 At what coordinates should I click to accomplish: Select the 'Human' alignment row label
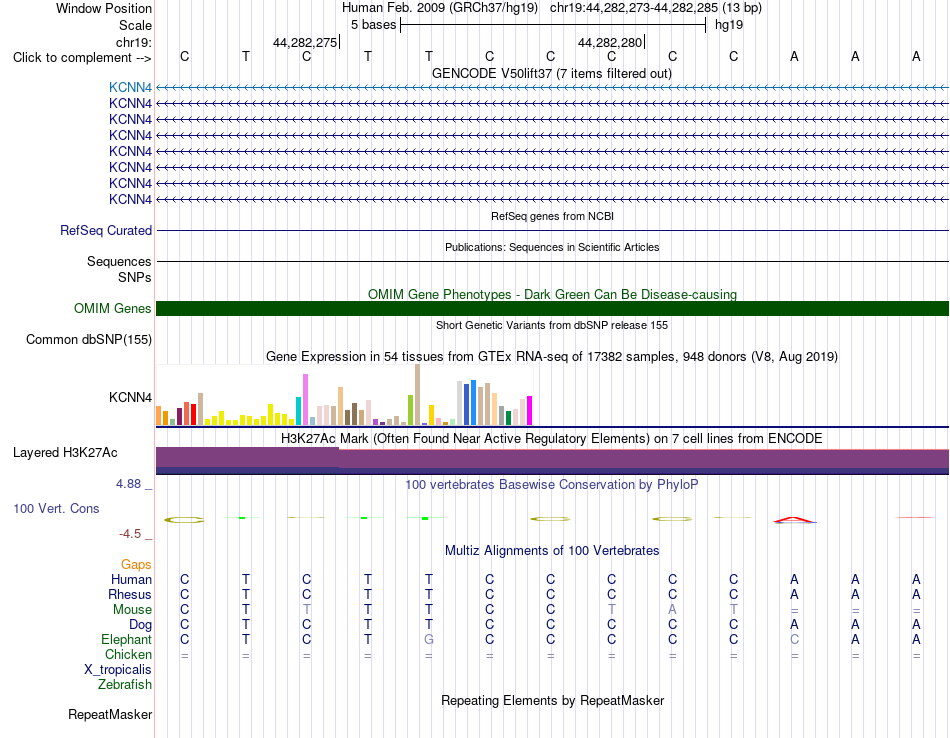point(131,580)
